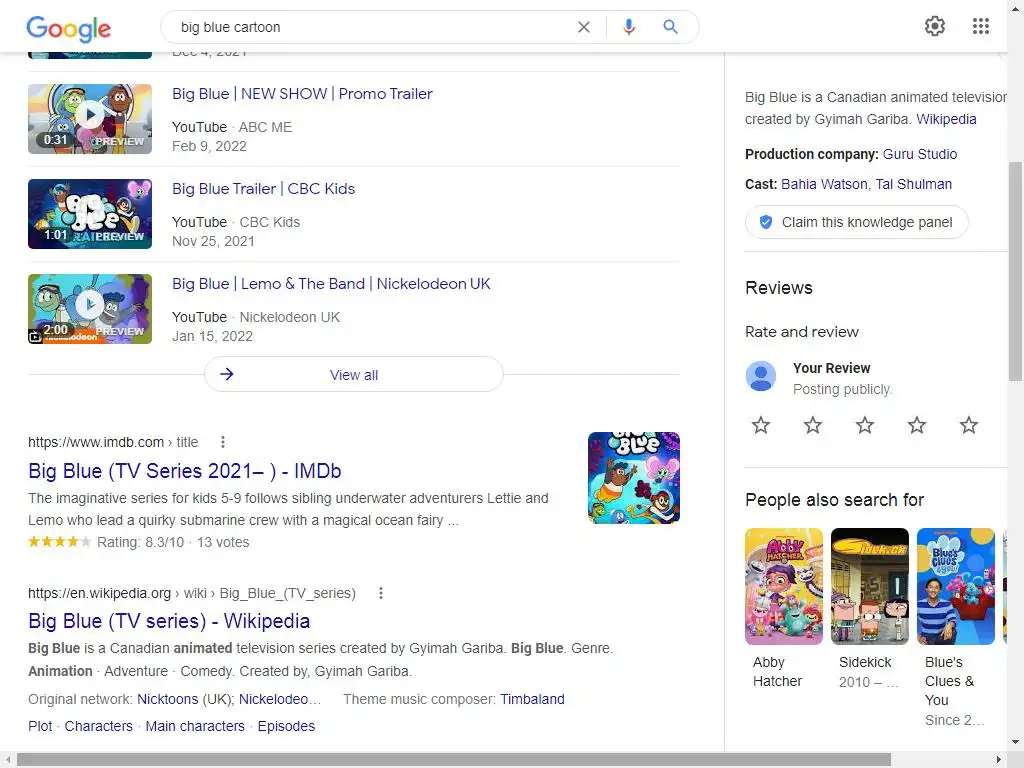Click Claim this knowledge panel button
Screen dimensions: 1024x768
click(x=856, y=222)
